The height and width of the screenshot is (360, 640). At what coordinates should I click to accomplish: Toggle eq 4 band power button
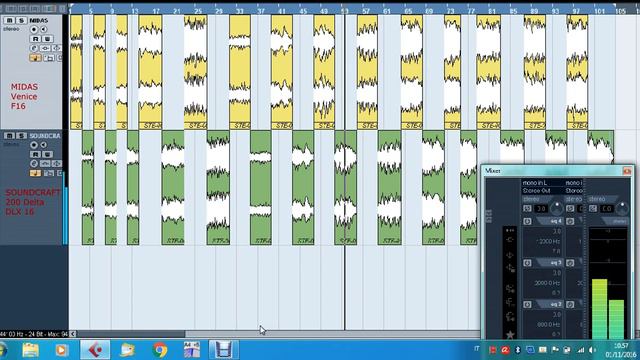[527, 221]
